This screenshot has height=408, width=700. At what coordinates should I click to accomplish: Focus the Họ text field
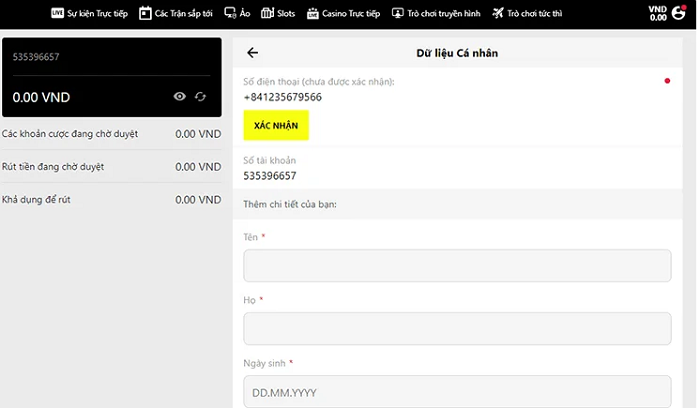point(457,329)
